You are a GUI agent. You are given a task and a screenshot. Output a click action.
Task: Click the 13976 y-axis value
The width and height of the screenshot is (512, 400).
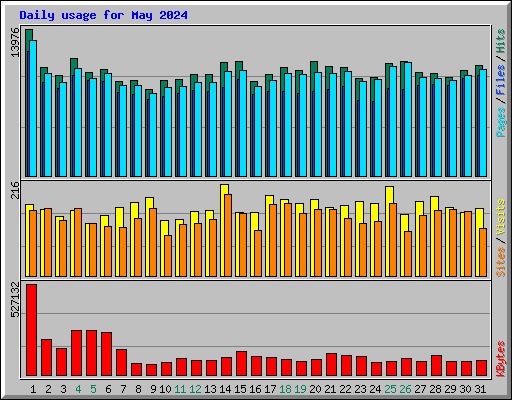click(15, 43)
